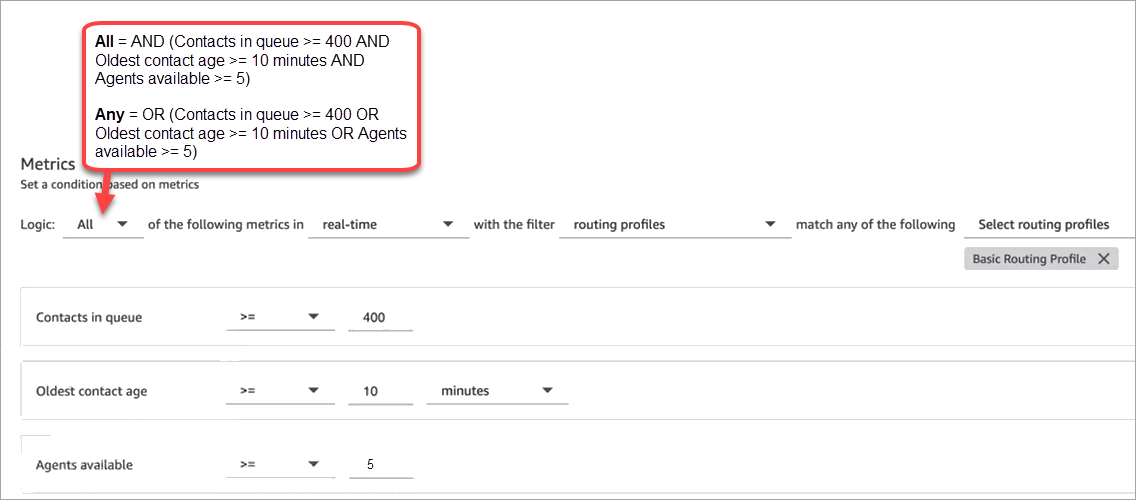1136x500 pixels.
Task: Click the All/Any logic explanation callout
Action: click(250, 97)
